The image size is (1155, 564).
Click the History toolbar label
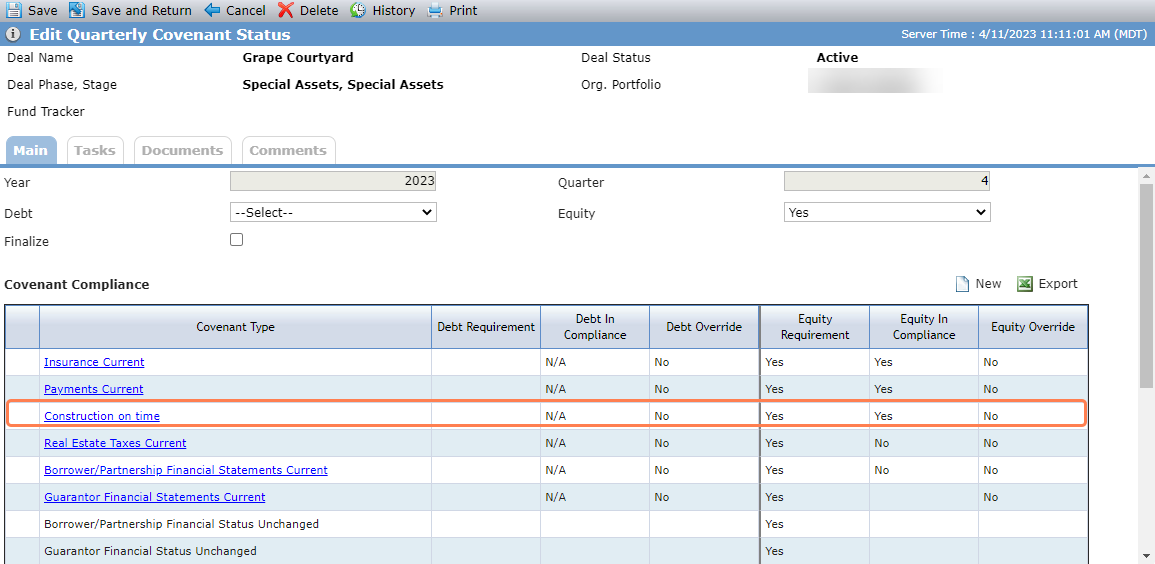(393, 10)
